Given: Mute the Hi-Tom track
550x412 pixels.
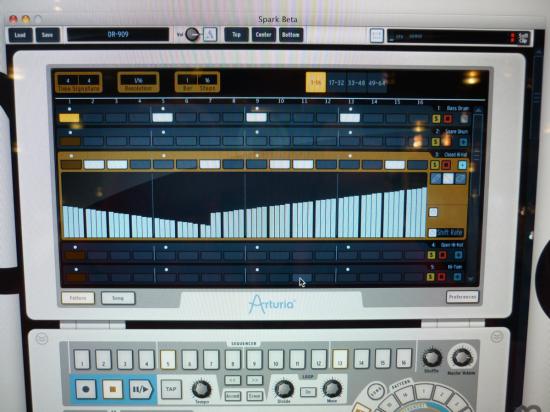Looking at the screenshot, I should pyautogui.click(x=442, y=277).
